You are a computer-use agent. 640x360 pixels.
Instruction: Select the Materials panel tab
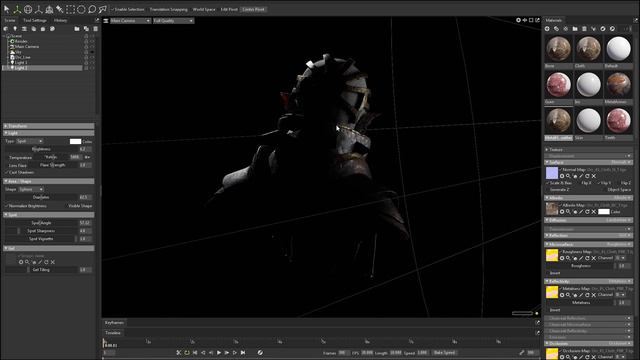pyautogui.click(x=553, y=20)
